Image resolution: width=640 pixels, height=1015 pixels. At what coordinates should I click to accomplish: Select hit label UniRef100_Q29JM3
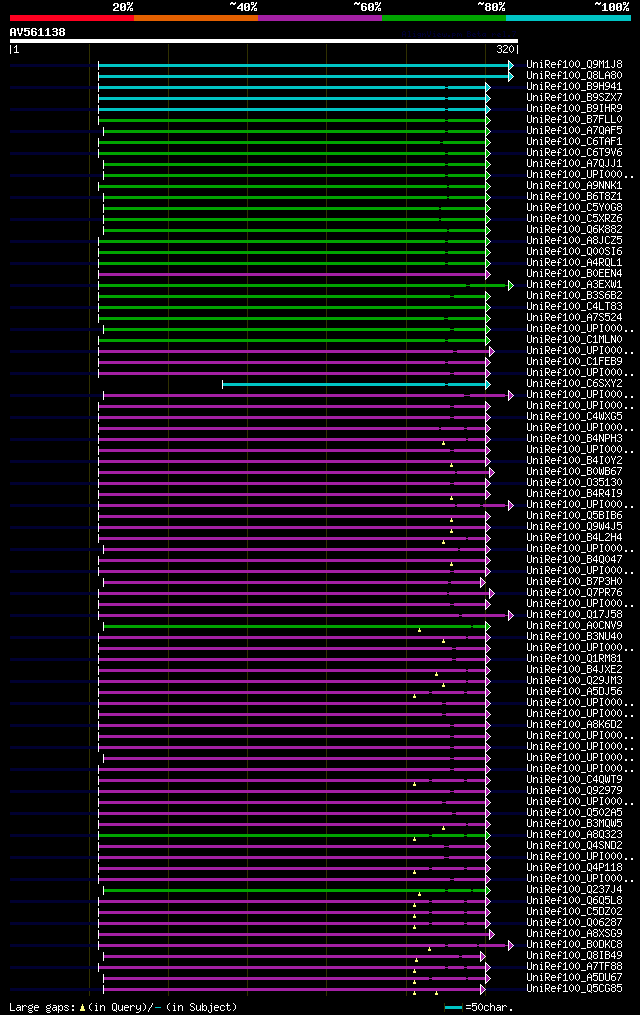[574, 681]
